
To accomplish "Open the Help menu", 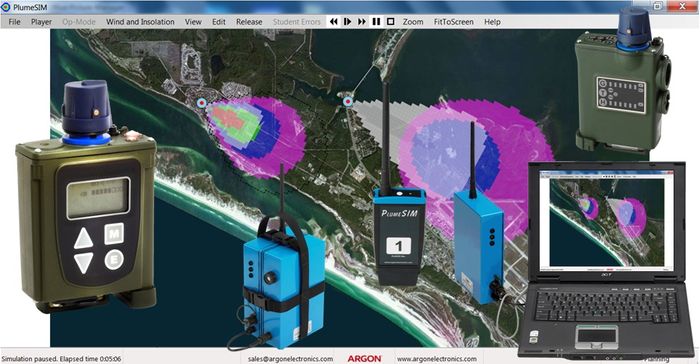I will tap(492, 22).
